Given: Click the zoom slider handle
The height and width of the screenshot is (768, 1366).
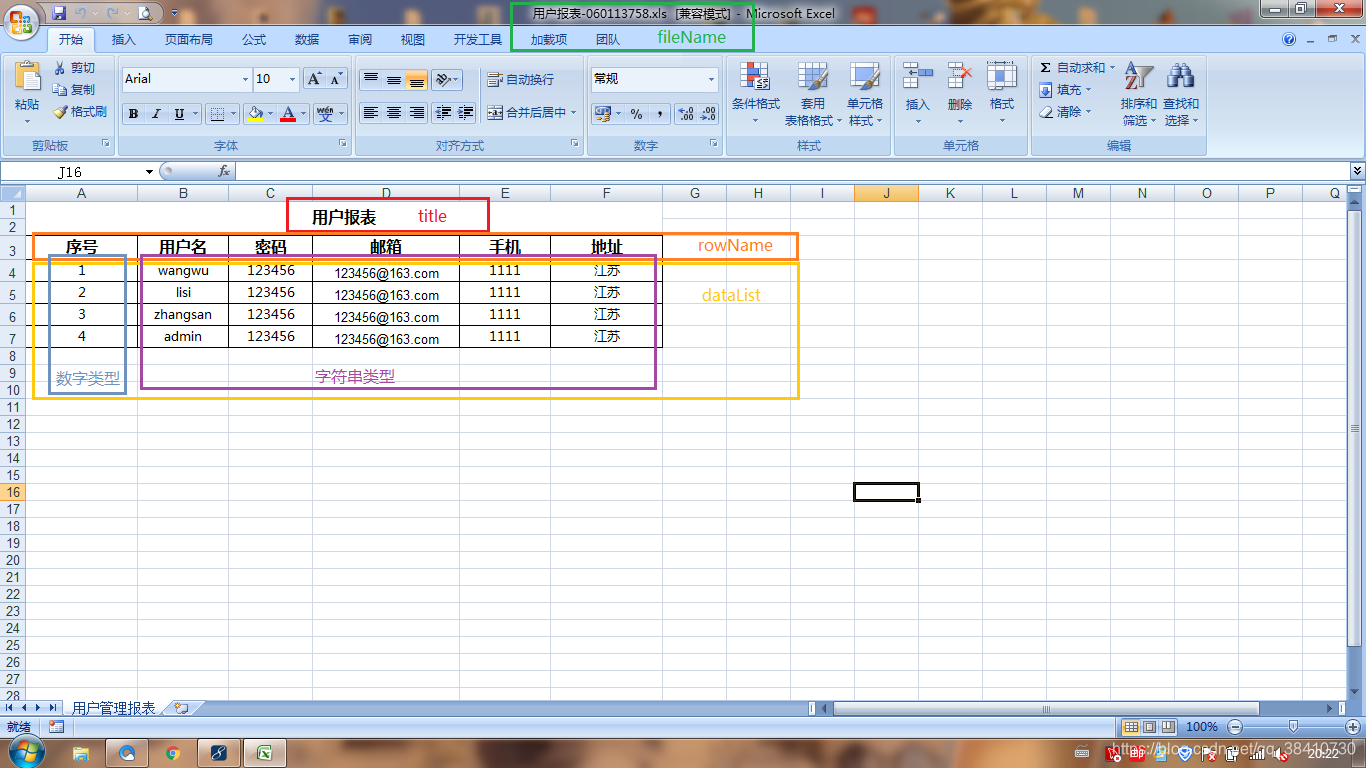Looking at the screenshot, I should [x=1293, y=727].
